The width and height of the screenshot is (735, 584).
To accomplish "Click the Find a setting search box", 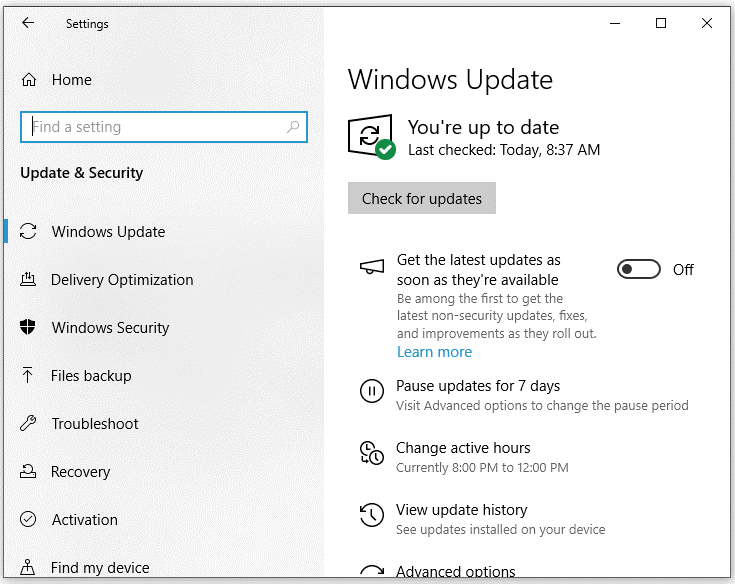I will pyautogui.click(x=155, y=127).
